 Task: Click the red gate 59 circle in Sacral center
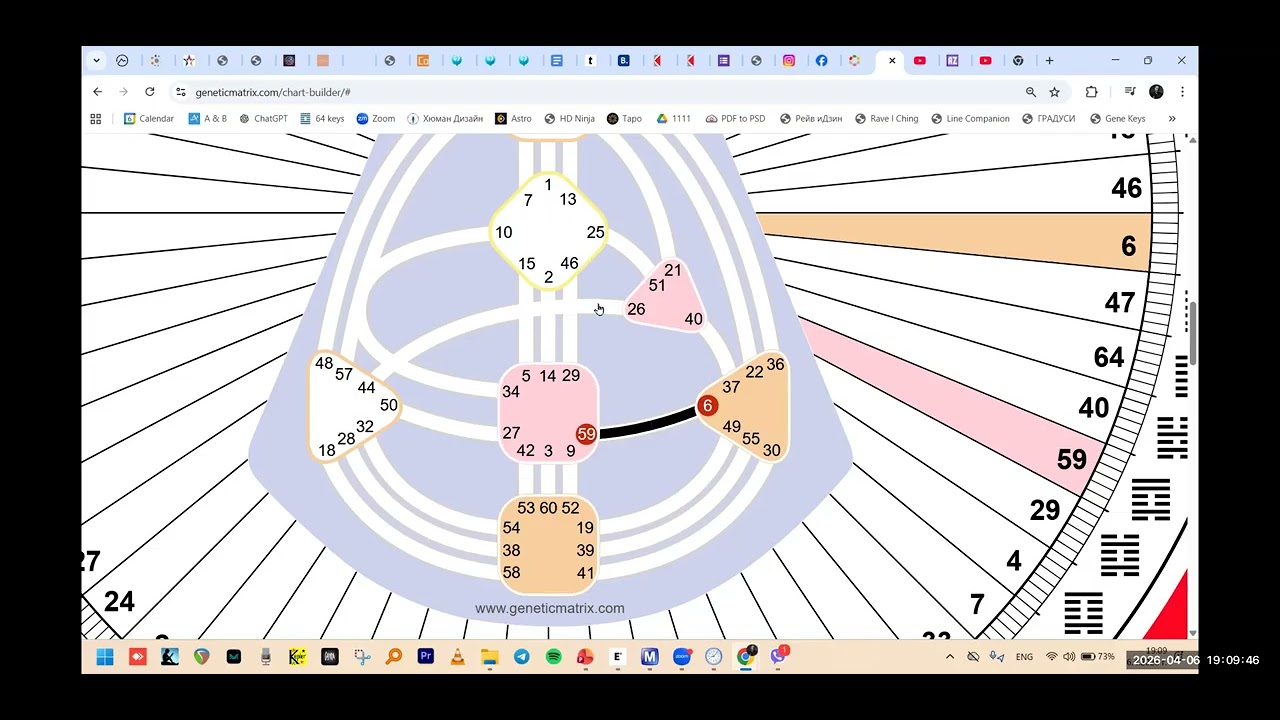coord(586,434)
